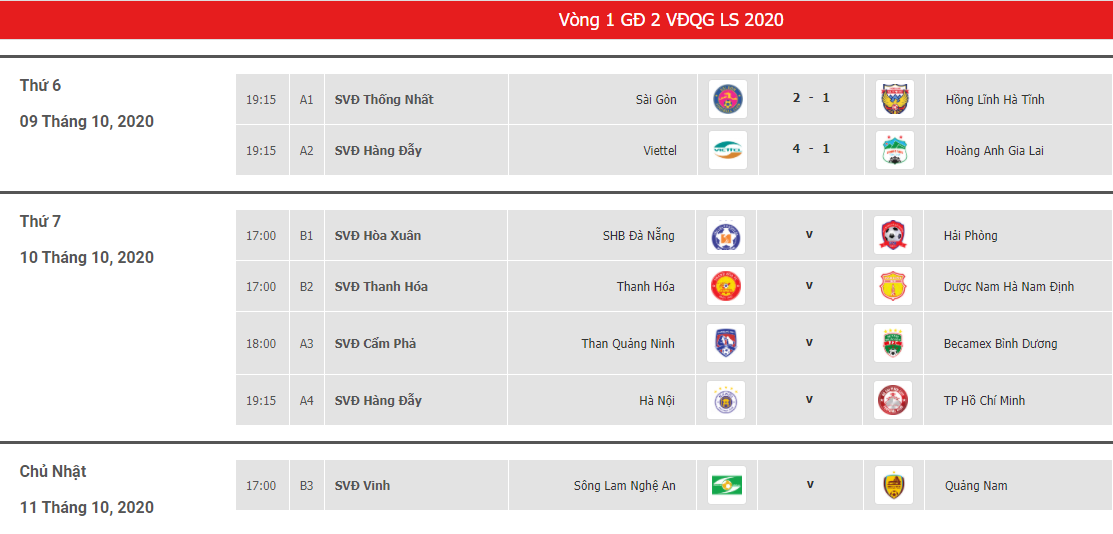The image size is (1113, 534).
Task: Open the Sài Gòn 2 - 1 score
Action: (811, 98)
